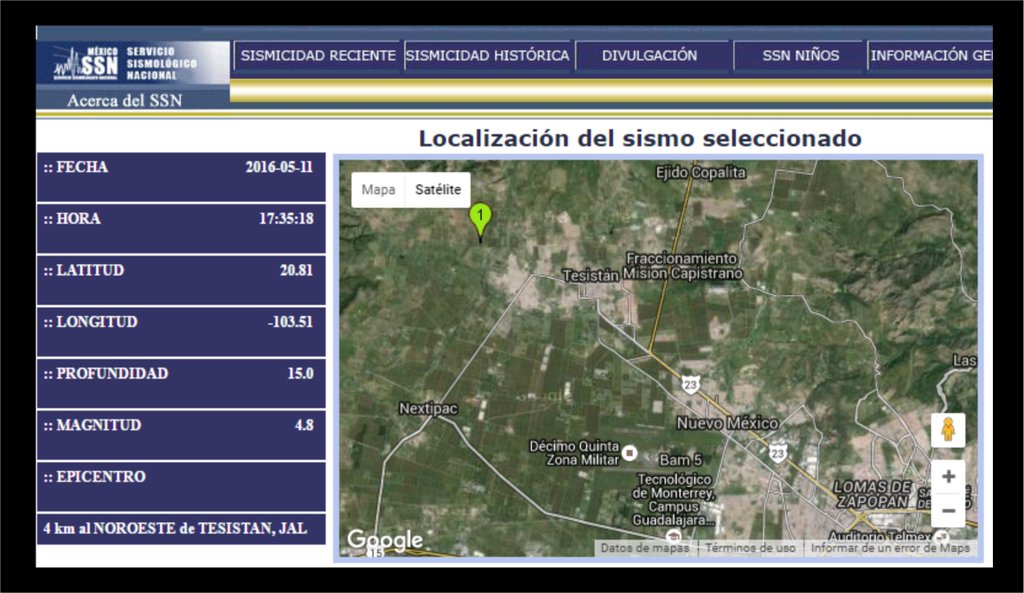Click the Google logo on the map

tap(385, 540)
